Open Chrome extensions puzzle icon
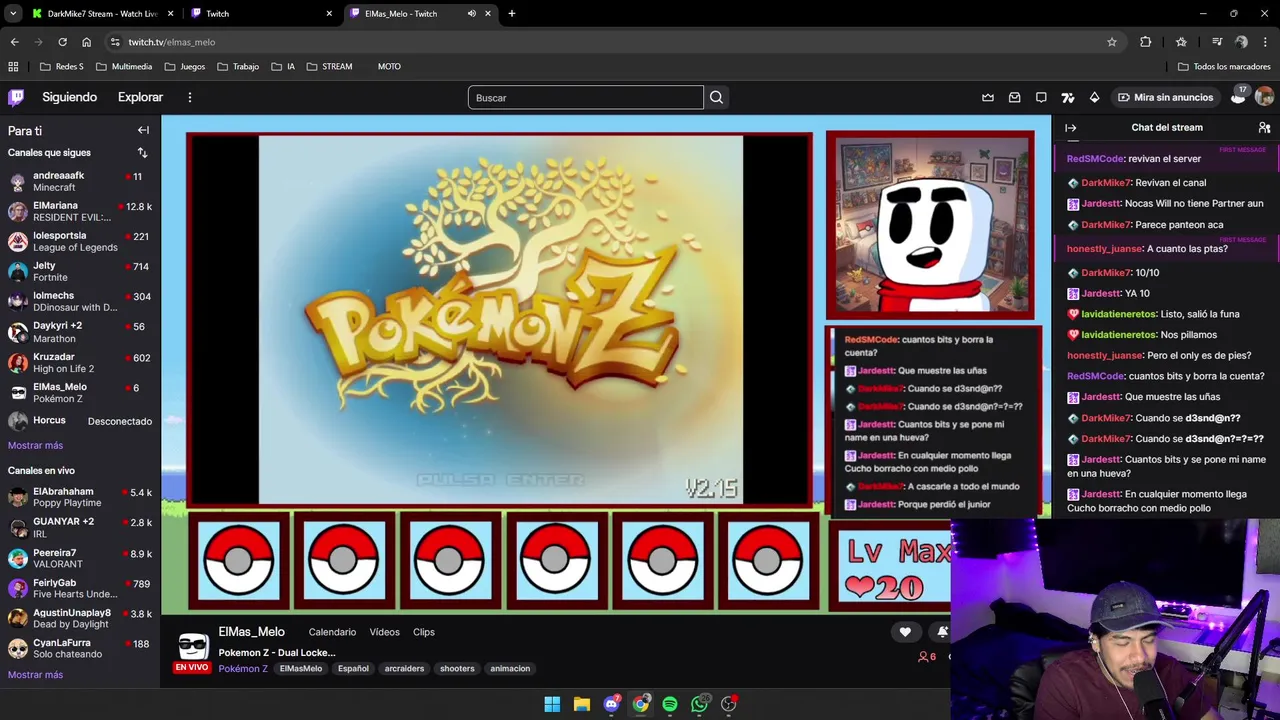The image size is (1280, 720). (x=1146, y=42)
